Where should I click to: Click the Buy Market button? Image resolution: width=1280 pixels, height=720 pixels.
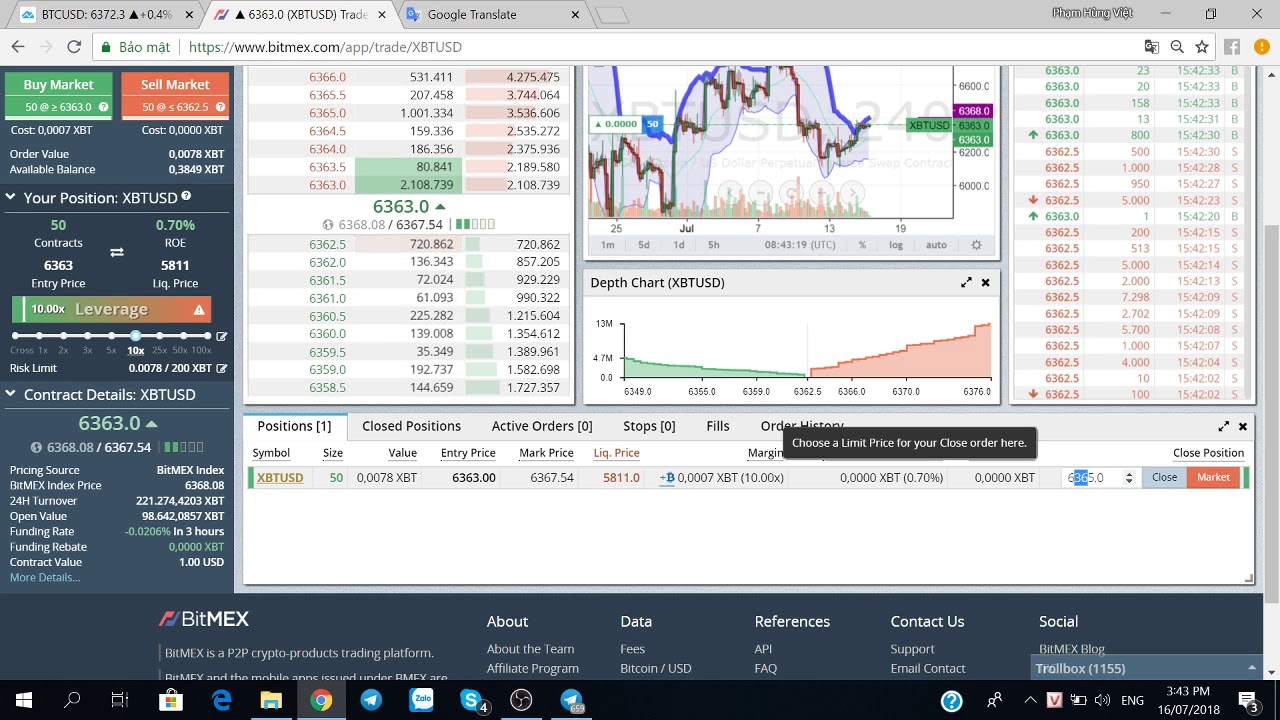click(58, 95)
